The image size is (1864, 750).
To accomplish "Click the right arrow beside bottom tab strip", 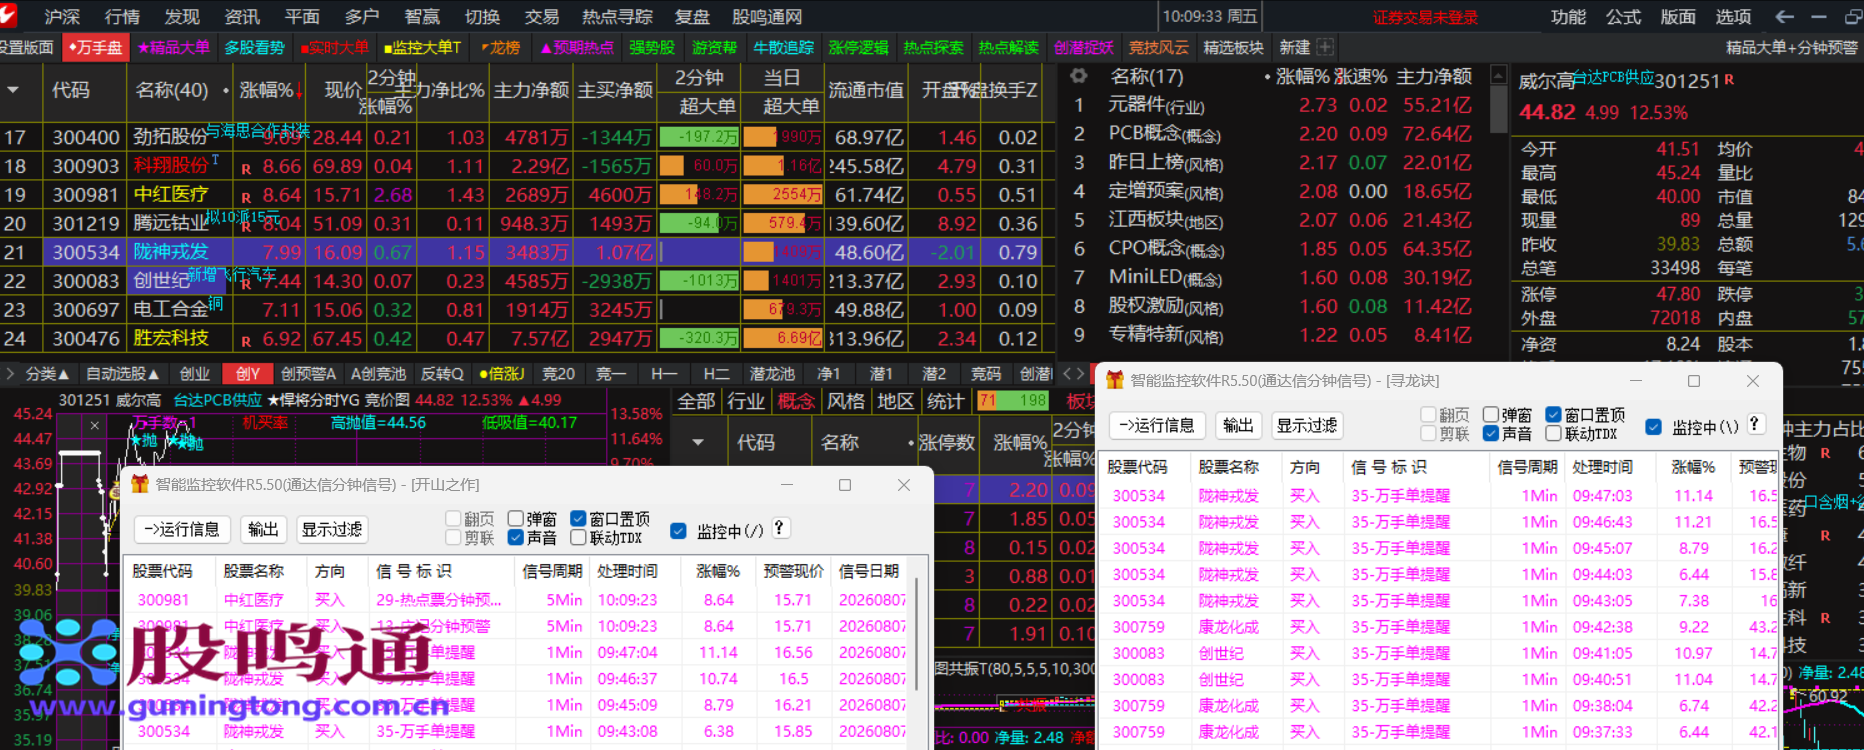I will click(x=1080, y=374).
